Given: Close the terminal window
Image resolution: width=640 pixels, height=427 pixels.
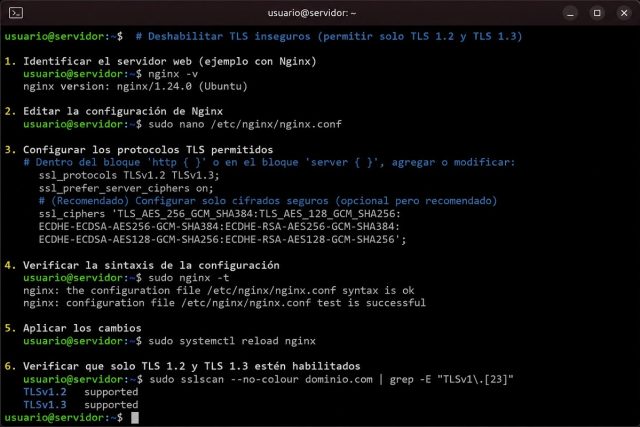Looking at the screenshot, I should click(624, 13).
